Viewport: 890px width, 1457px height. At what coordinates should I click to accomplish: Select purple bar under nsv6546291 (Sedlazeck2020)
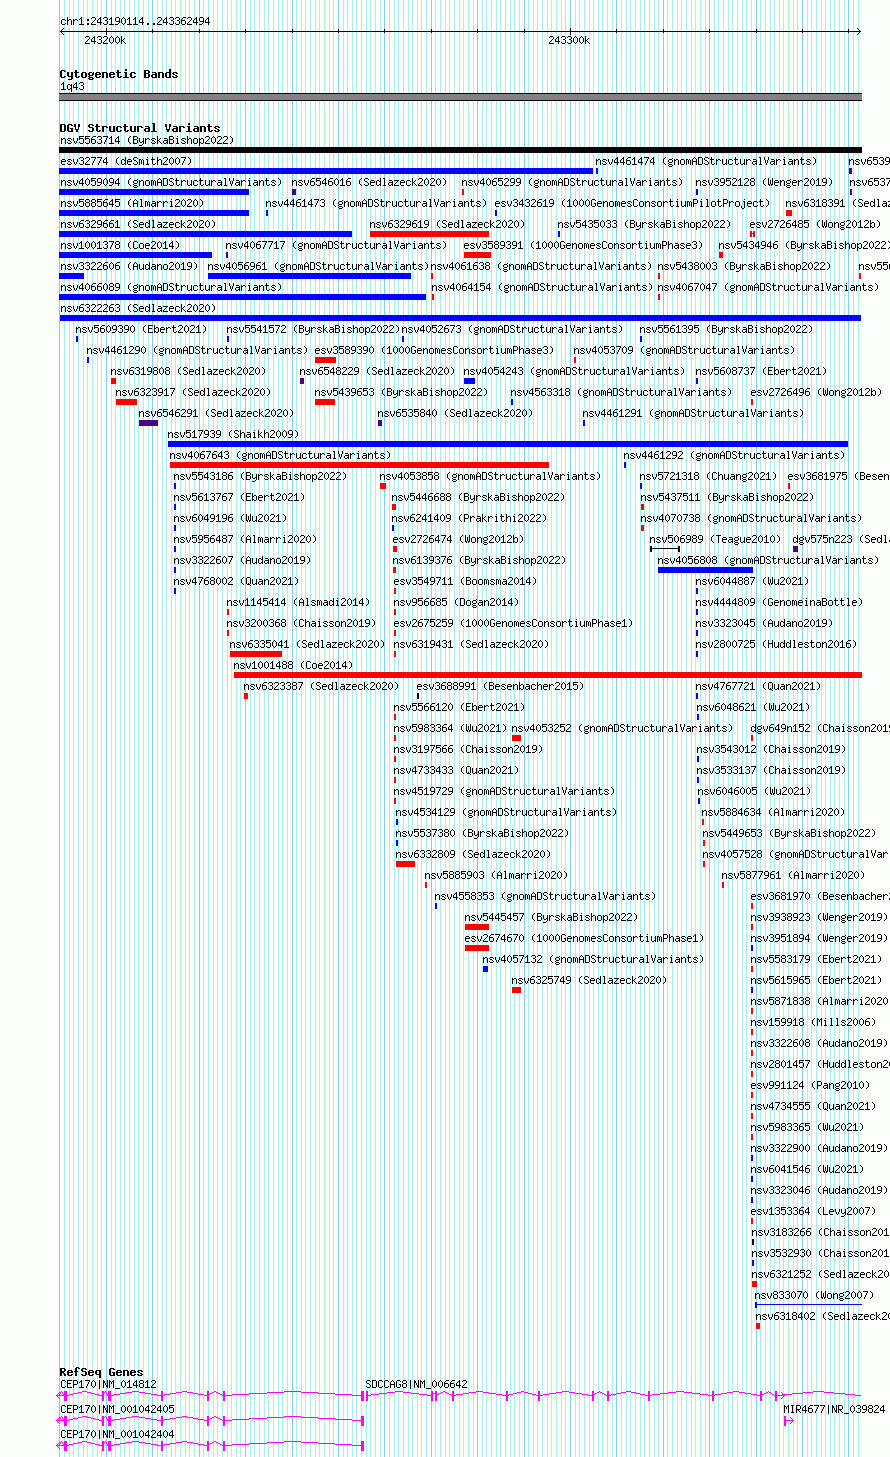148,423
